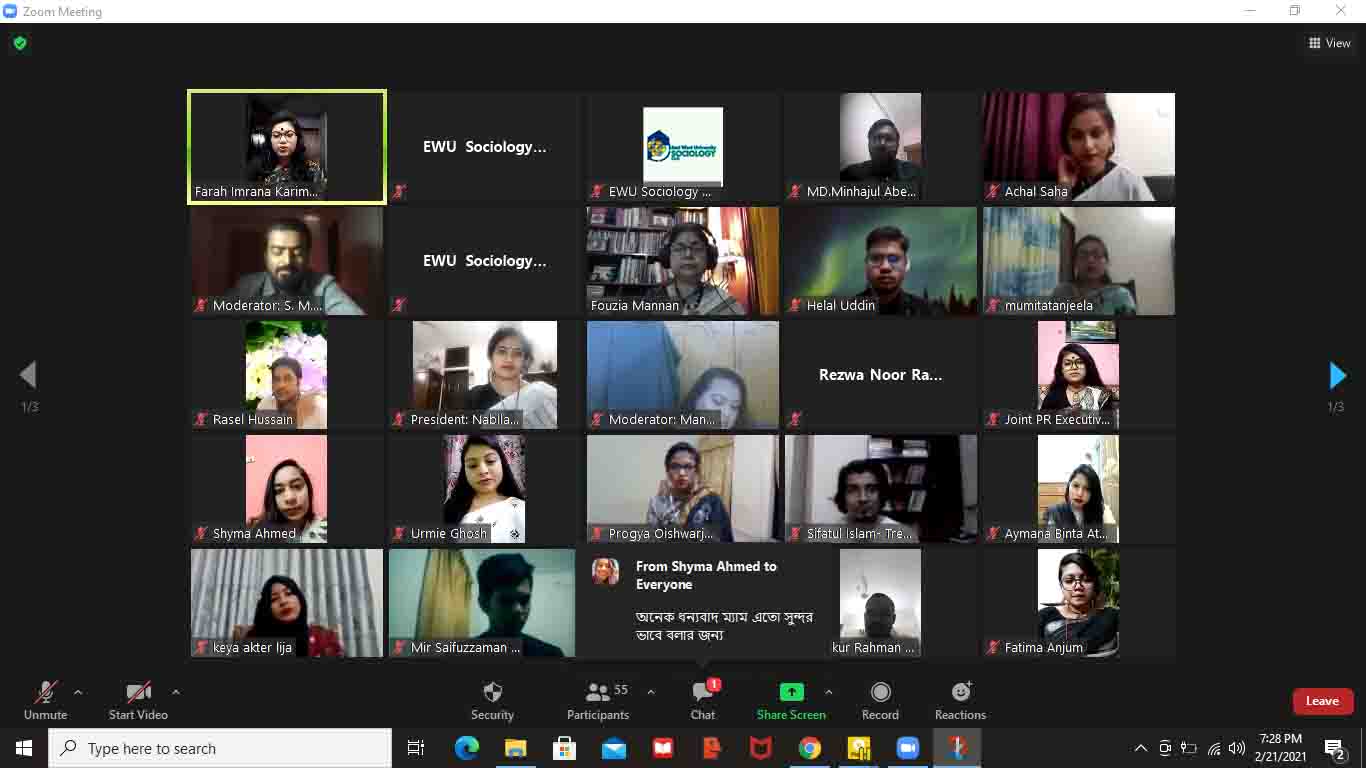
Task: Click the green encryption shield icon
Action: coord(20,43)
